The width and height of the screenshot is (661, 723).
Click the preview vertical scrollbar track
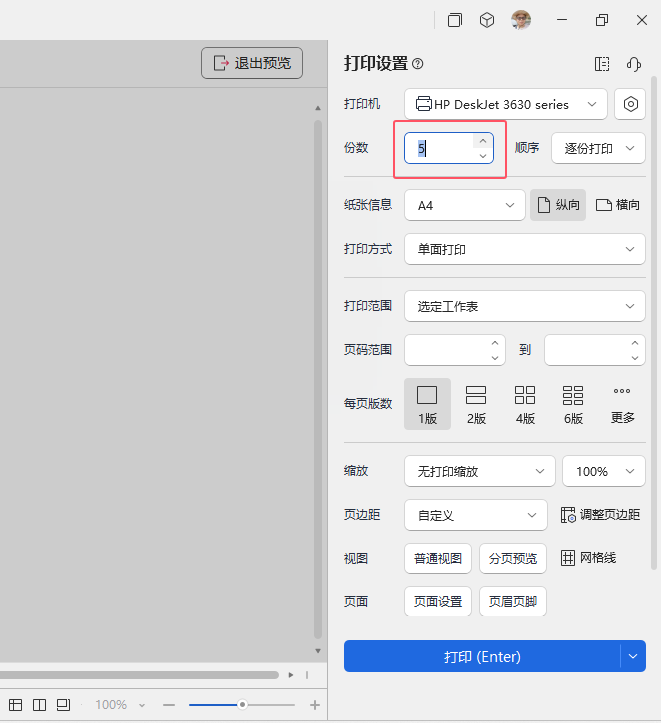[x=318, y=379]
